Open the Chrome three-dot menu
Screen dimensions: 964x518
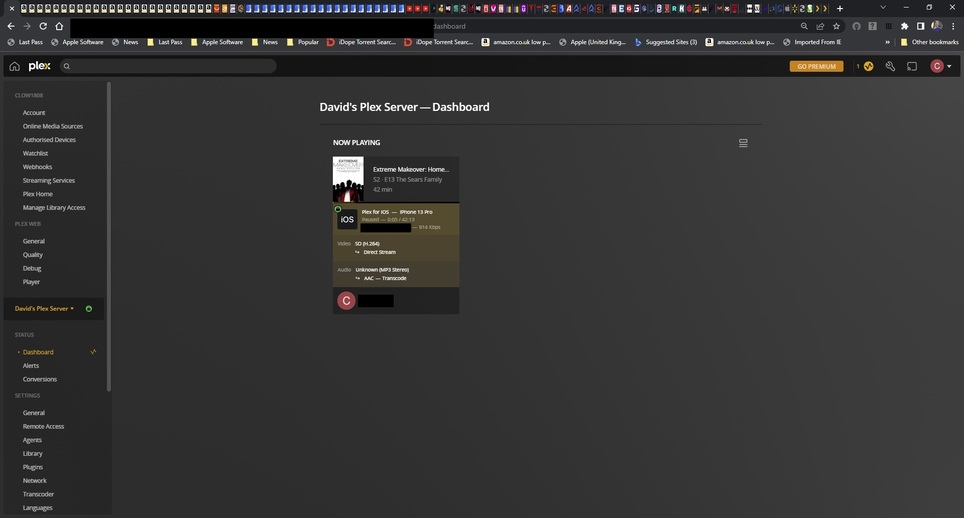tap(953, 26)
